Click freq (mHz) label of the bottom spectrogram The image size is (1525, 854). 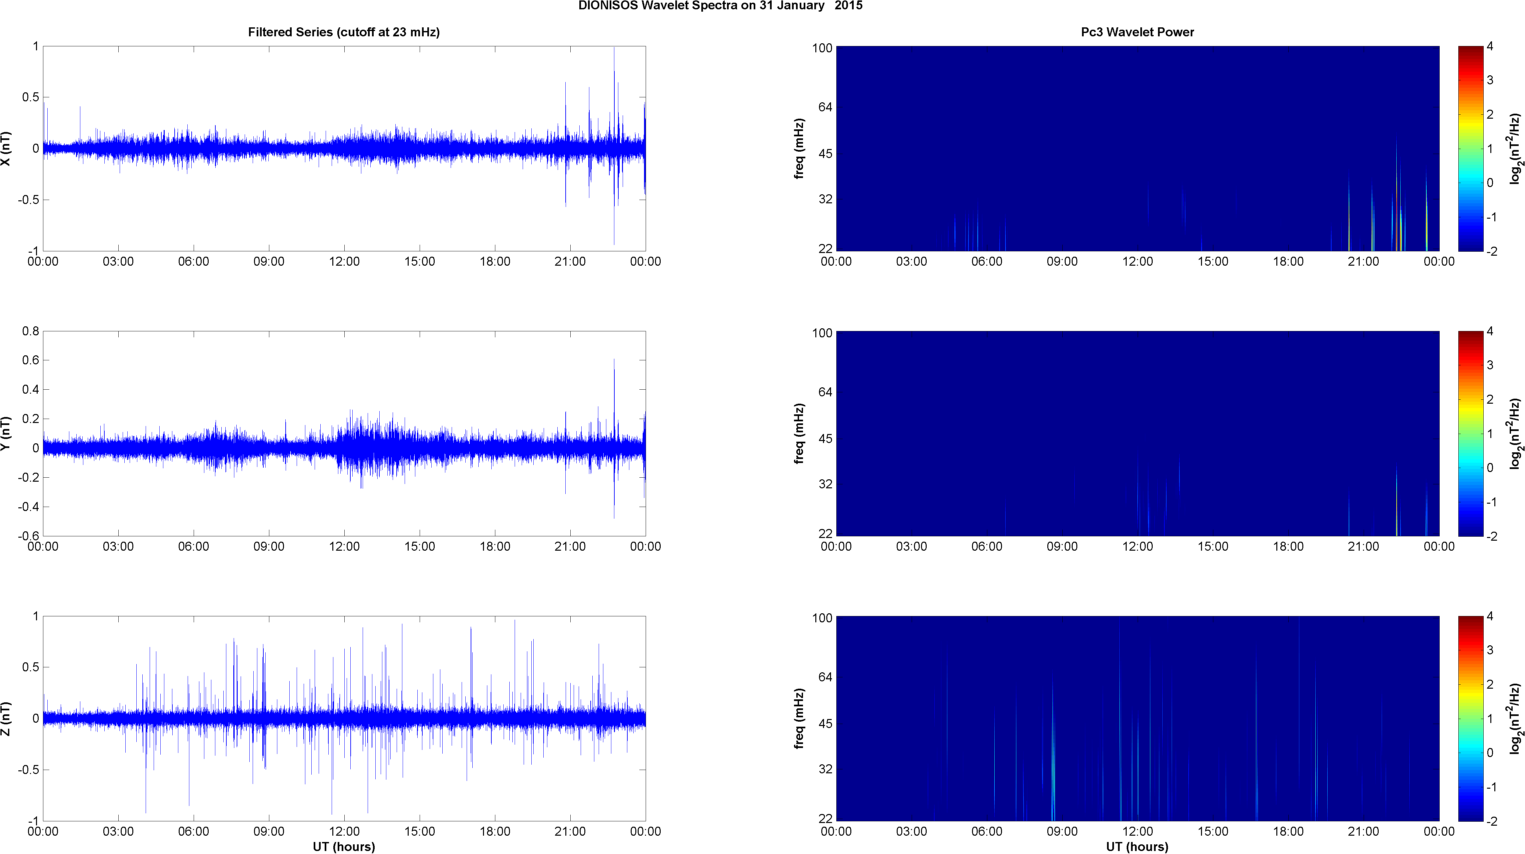point(800,718)
